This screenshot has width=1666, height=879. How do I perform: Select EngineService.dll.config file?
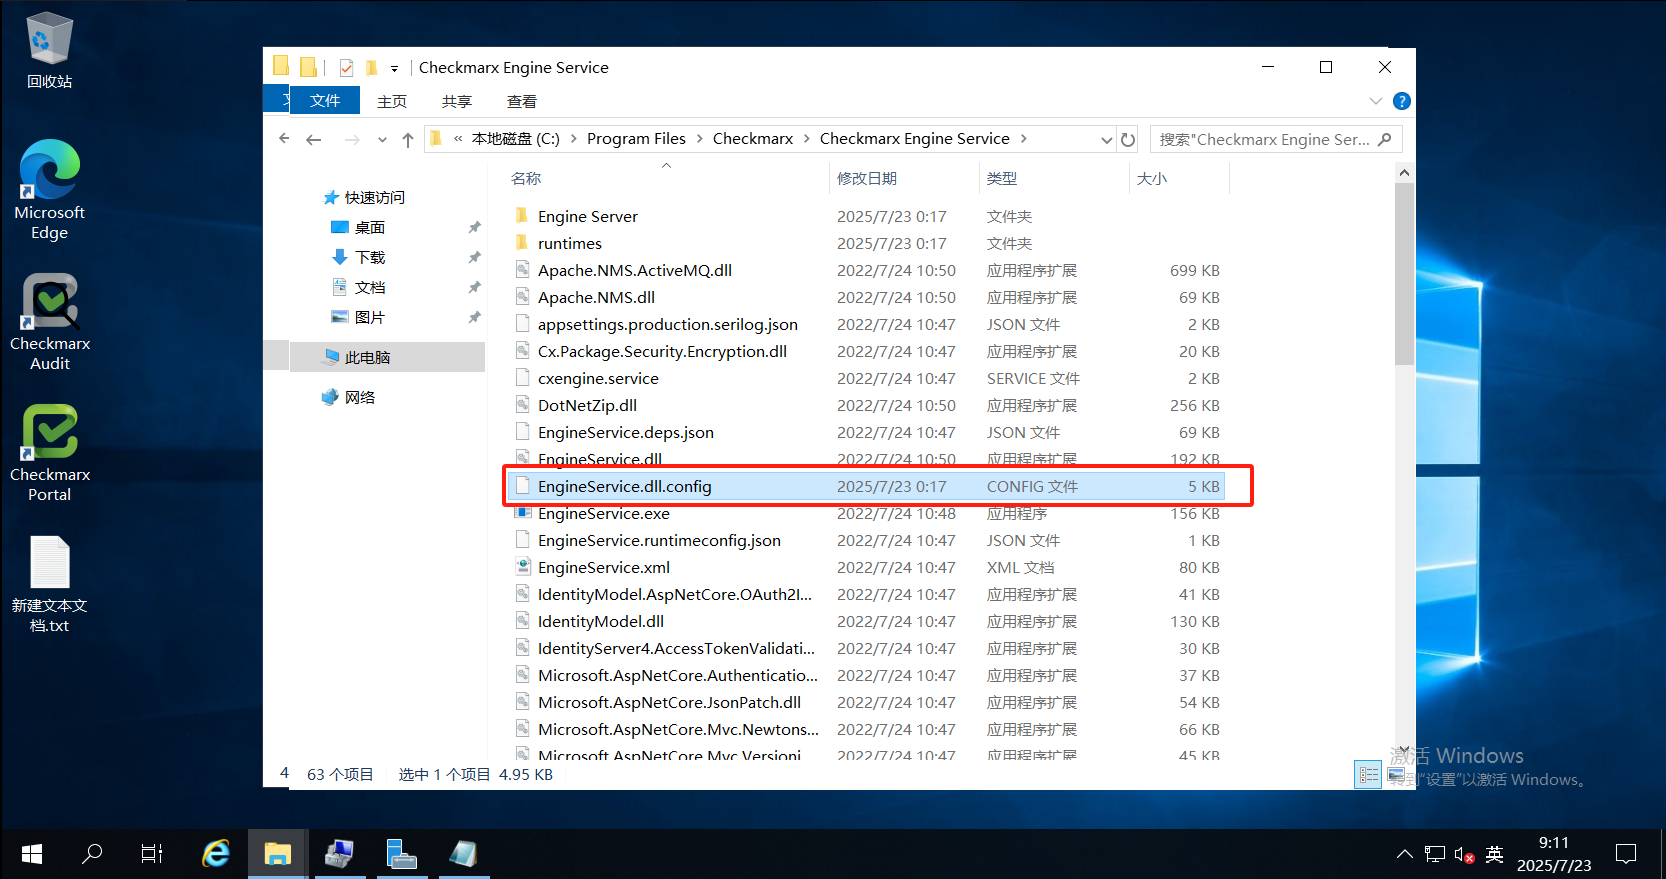pos(624,487)
